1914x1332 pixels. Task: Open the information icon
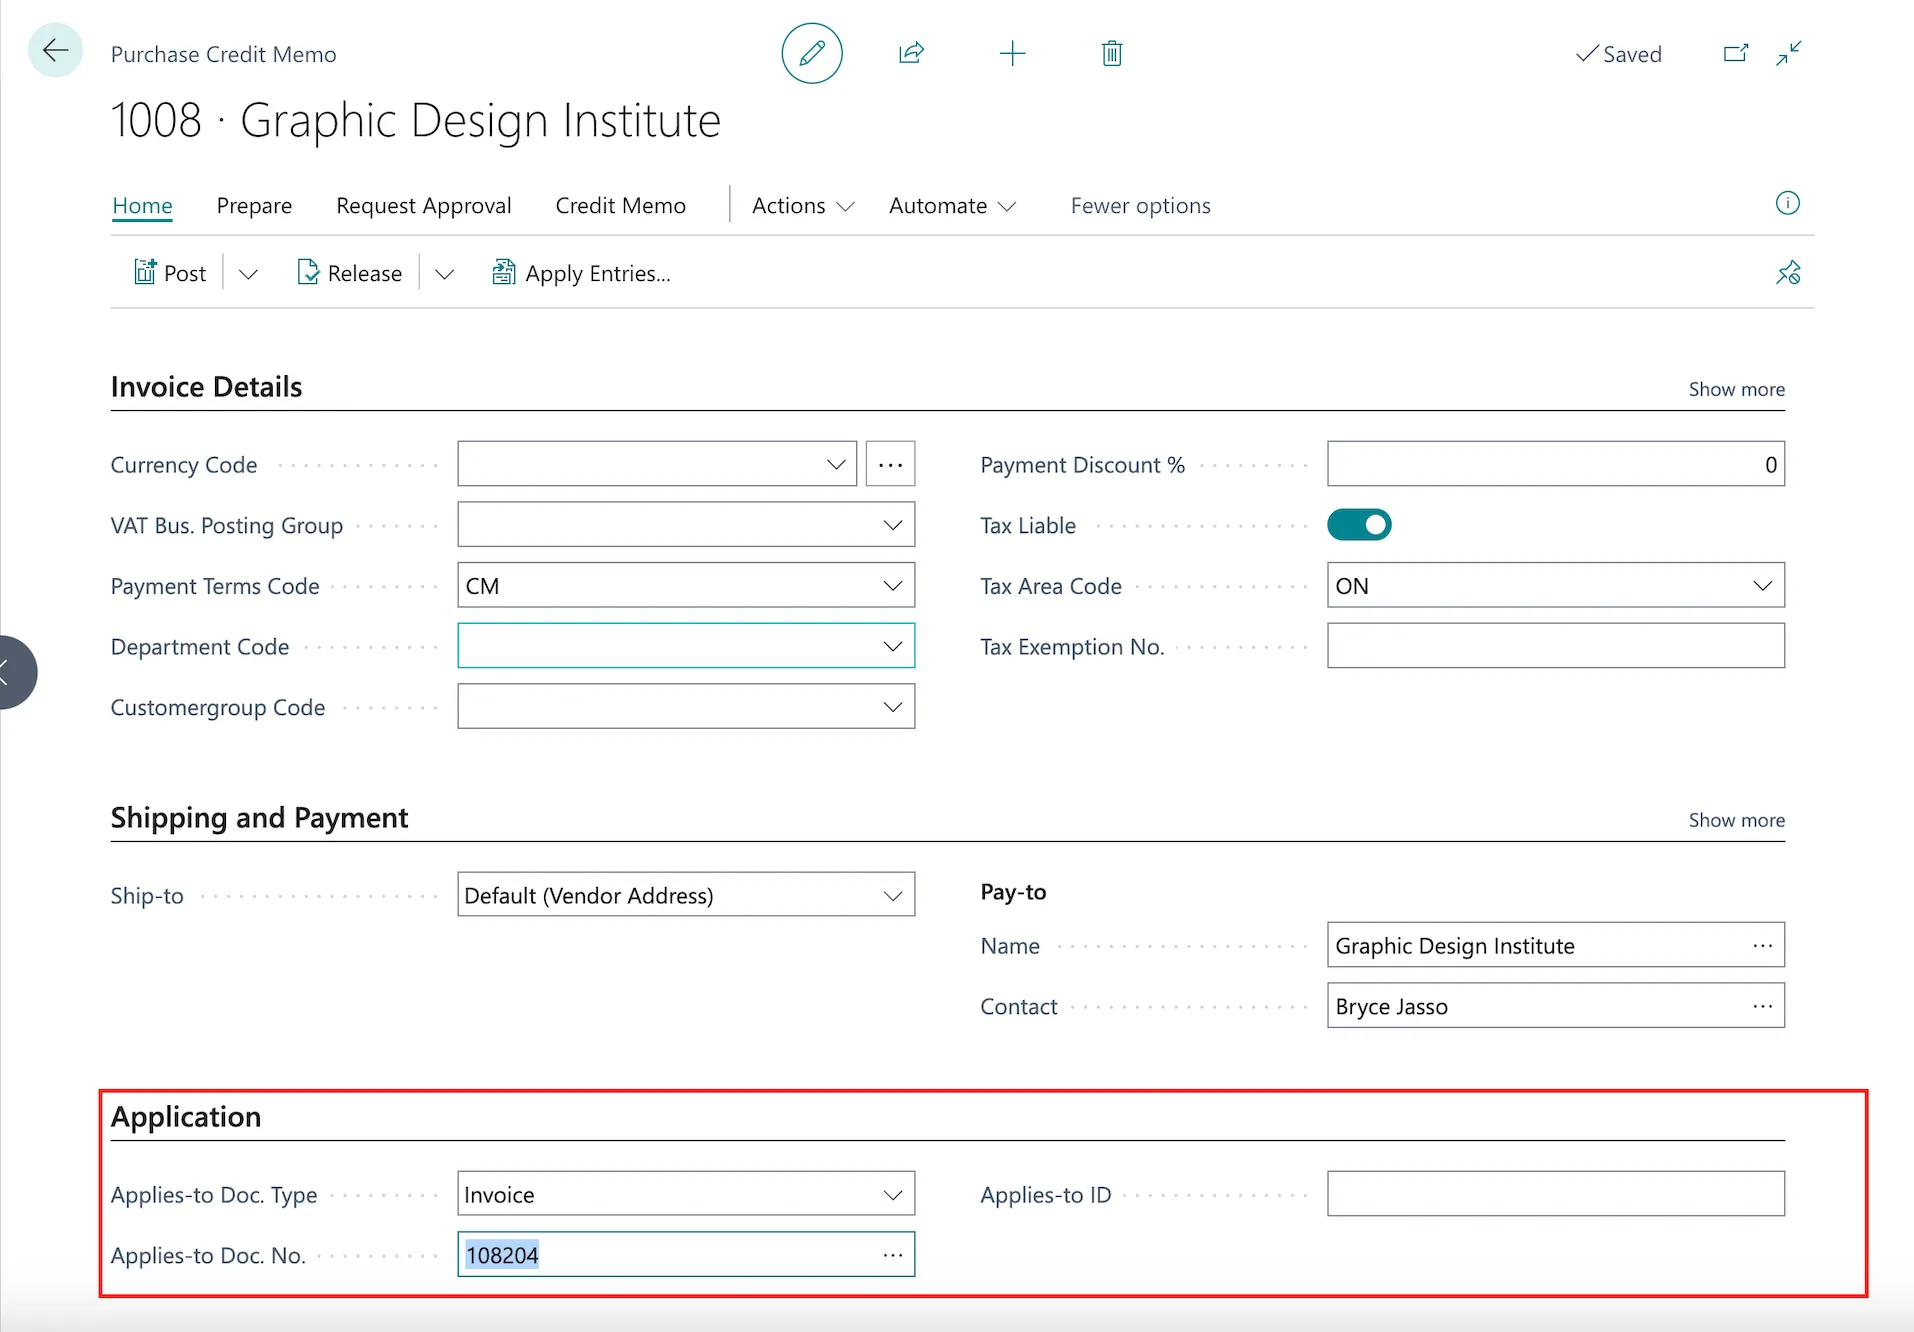[x=1787, y=204]
